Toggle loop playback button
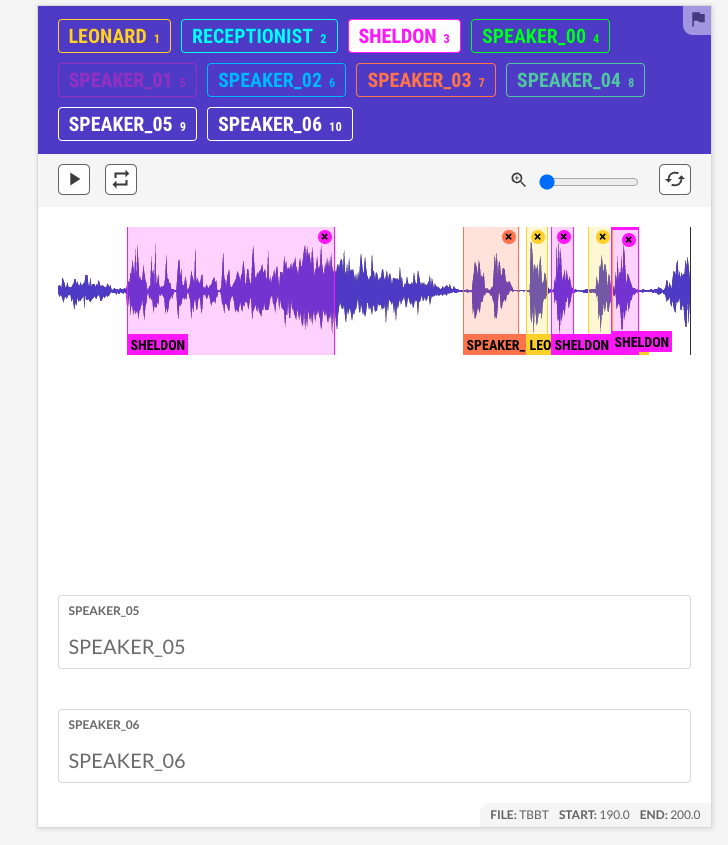Screen dimensions: 728x845 pyautogui.click(x=121, y=179)
